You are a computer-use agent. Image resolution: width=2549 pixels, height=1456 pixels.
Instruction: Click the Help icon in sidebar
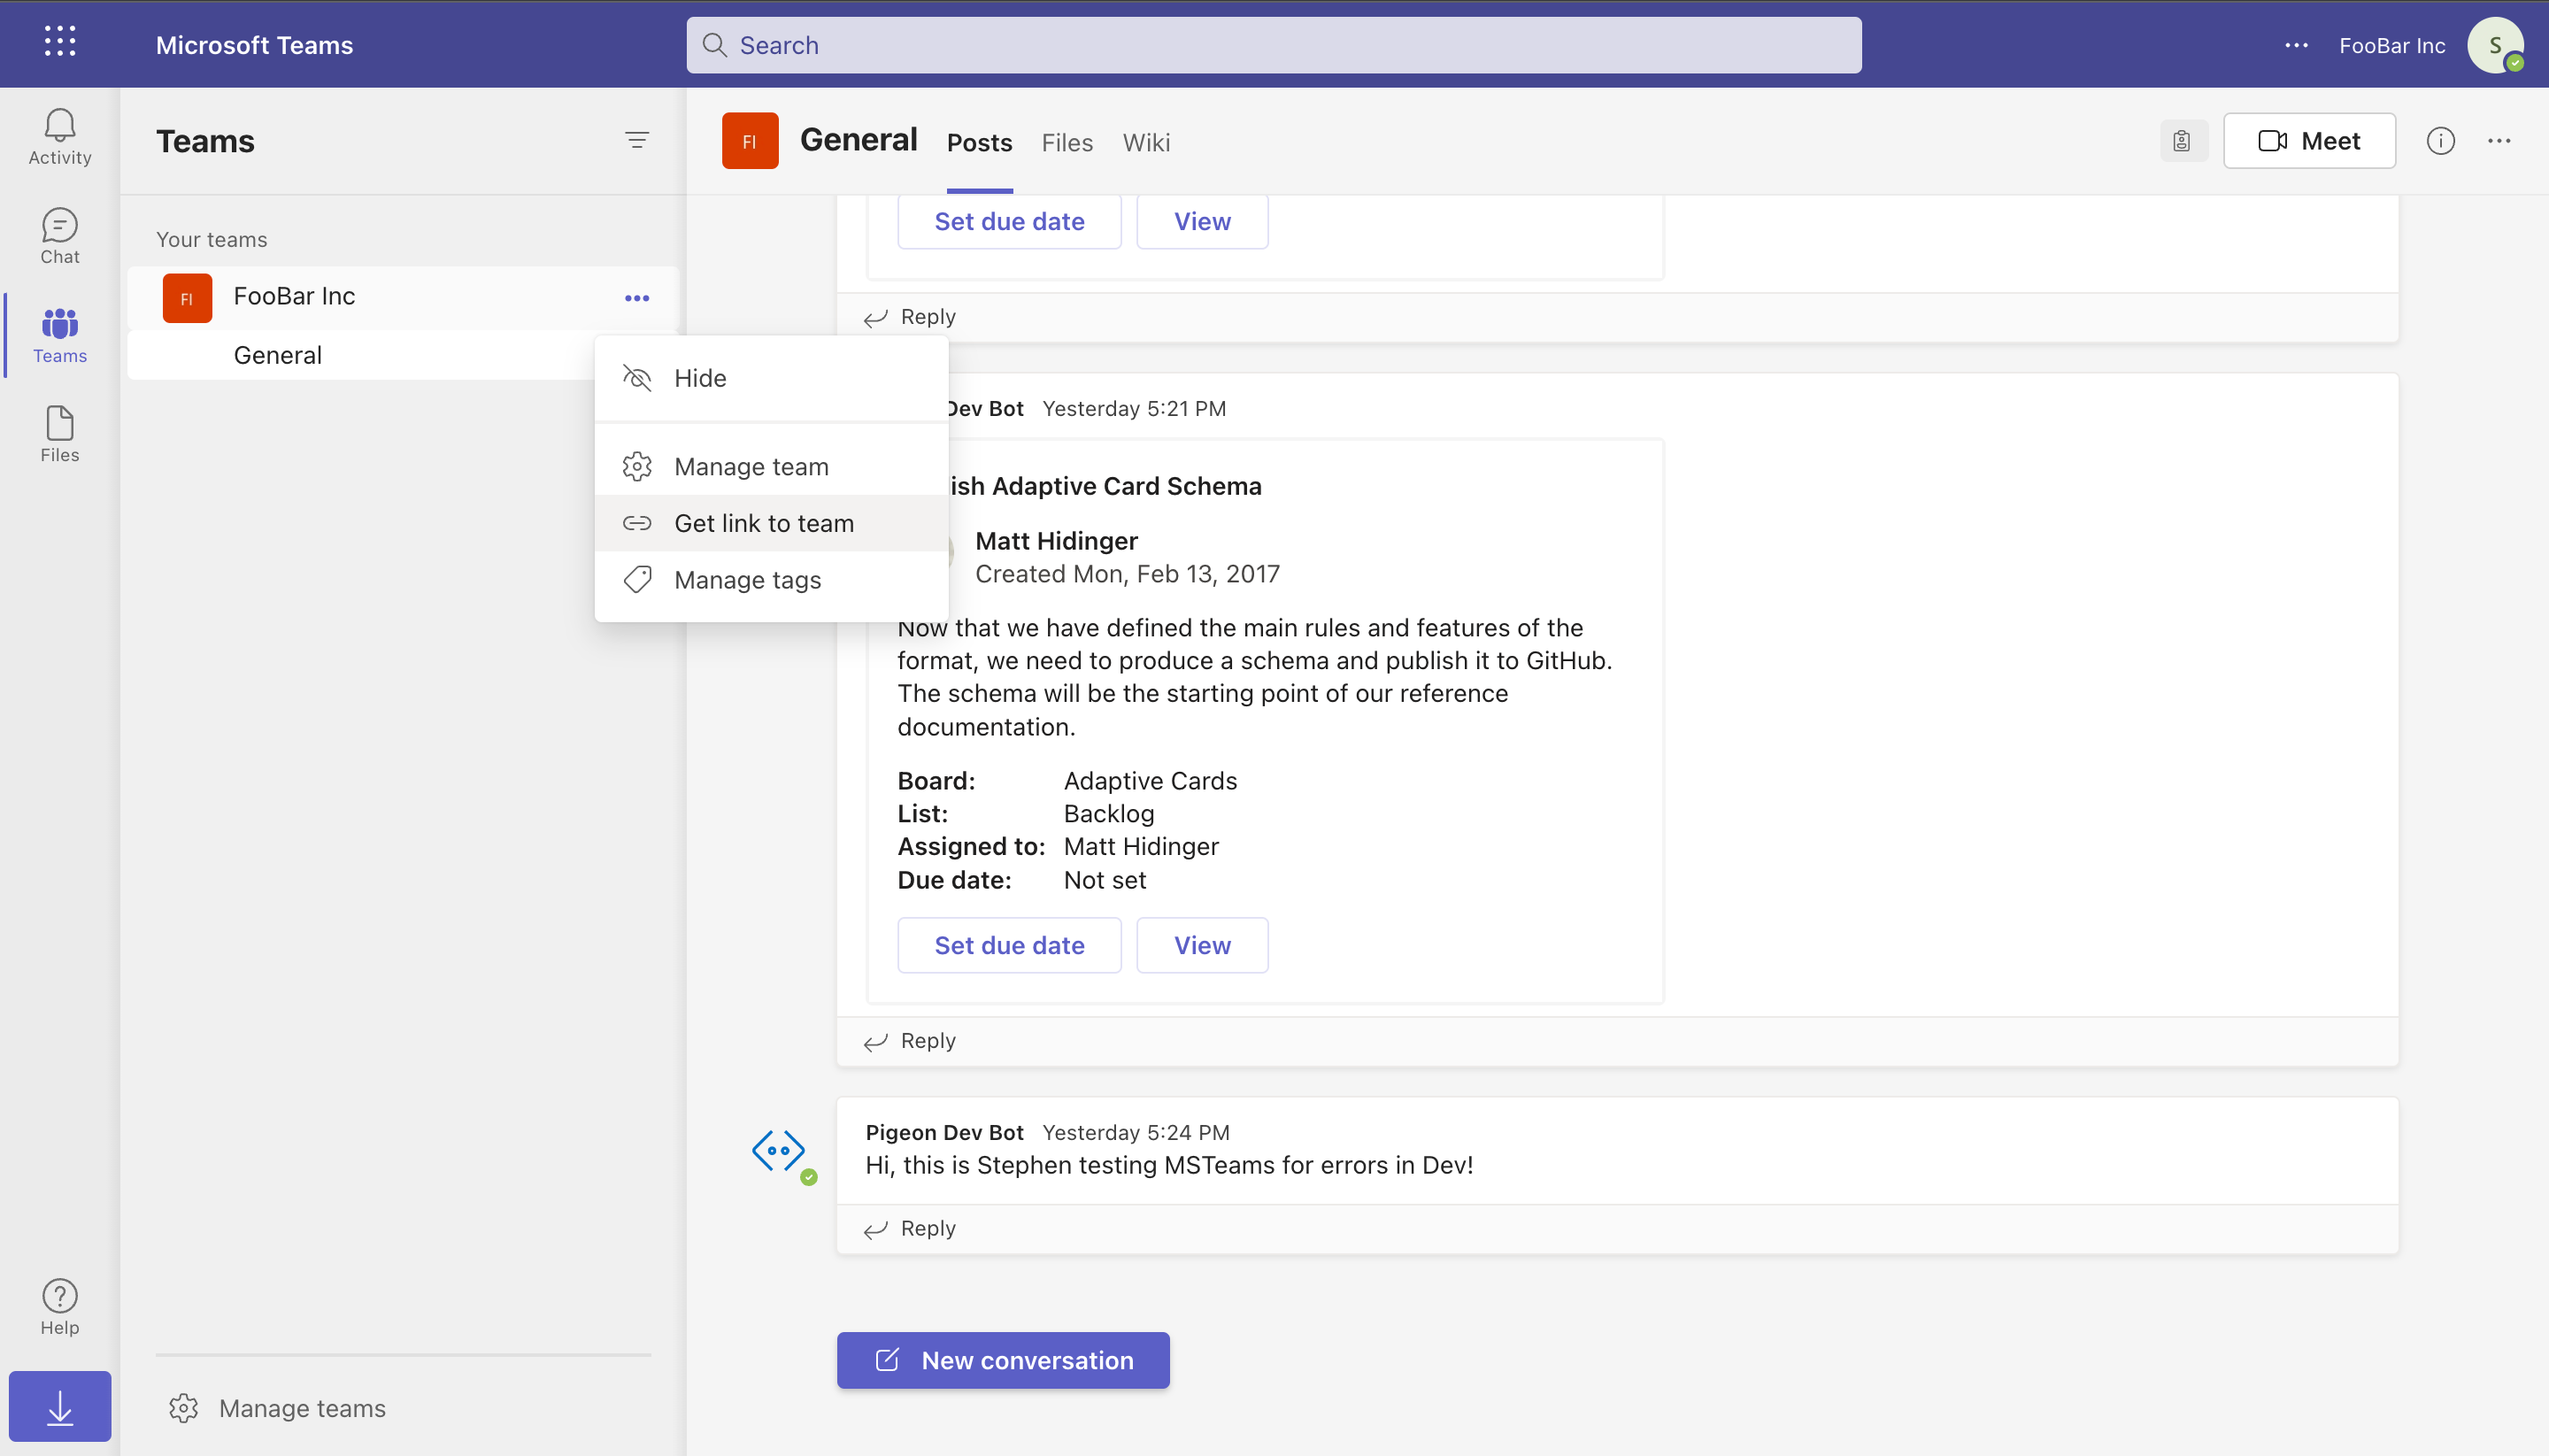click(59, 1297)
